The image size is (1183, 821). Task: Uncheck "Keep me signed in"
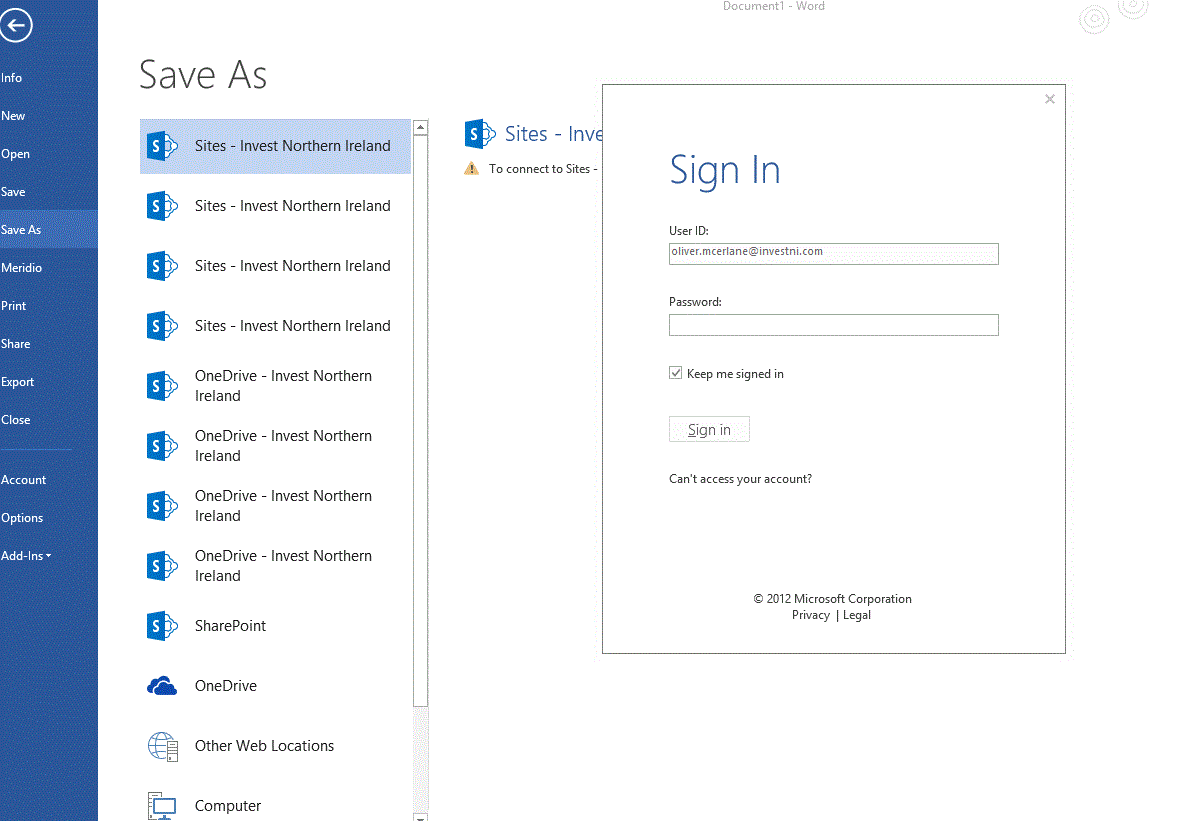point(676,372)
